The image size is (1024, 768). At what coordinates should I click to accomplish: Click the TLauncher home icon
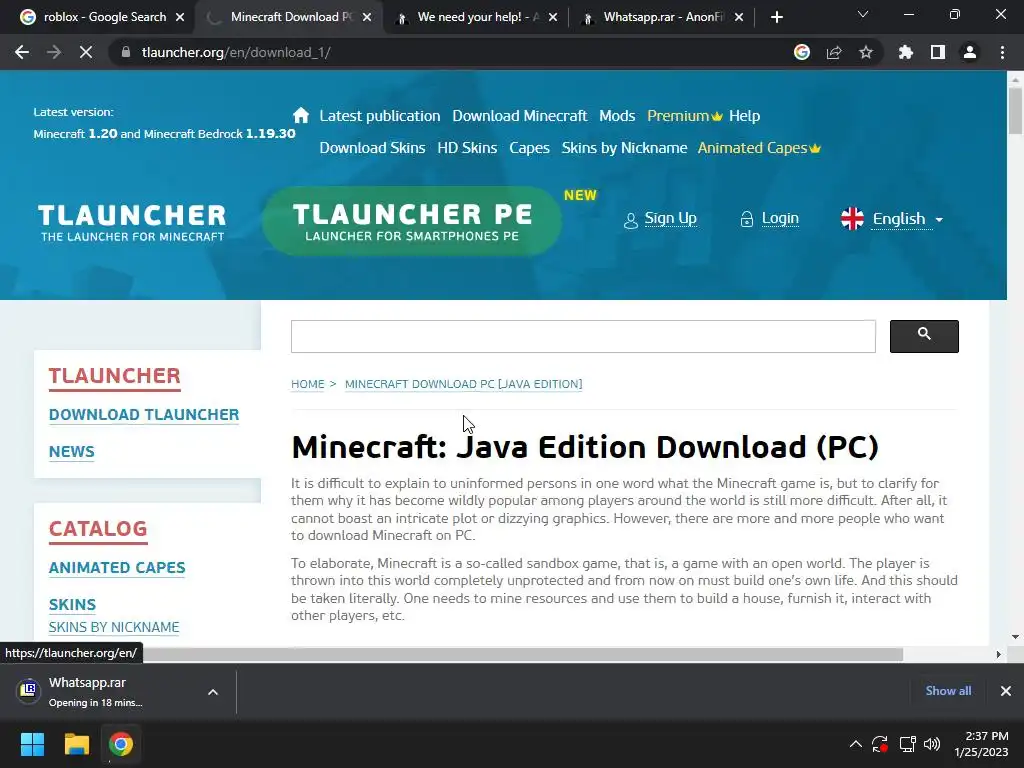[300, 116]
